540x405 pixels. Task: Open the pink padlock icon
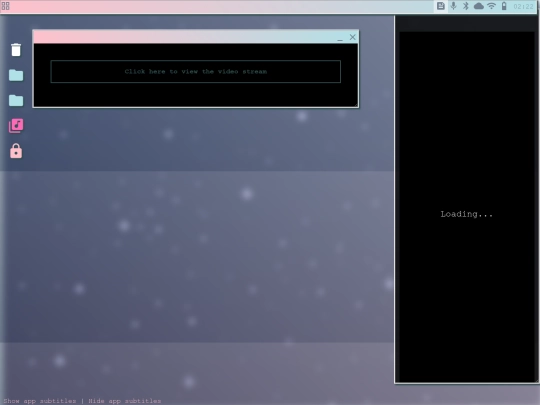coord(16,151)
